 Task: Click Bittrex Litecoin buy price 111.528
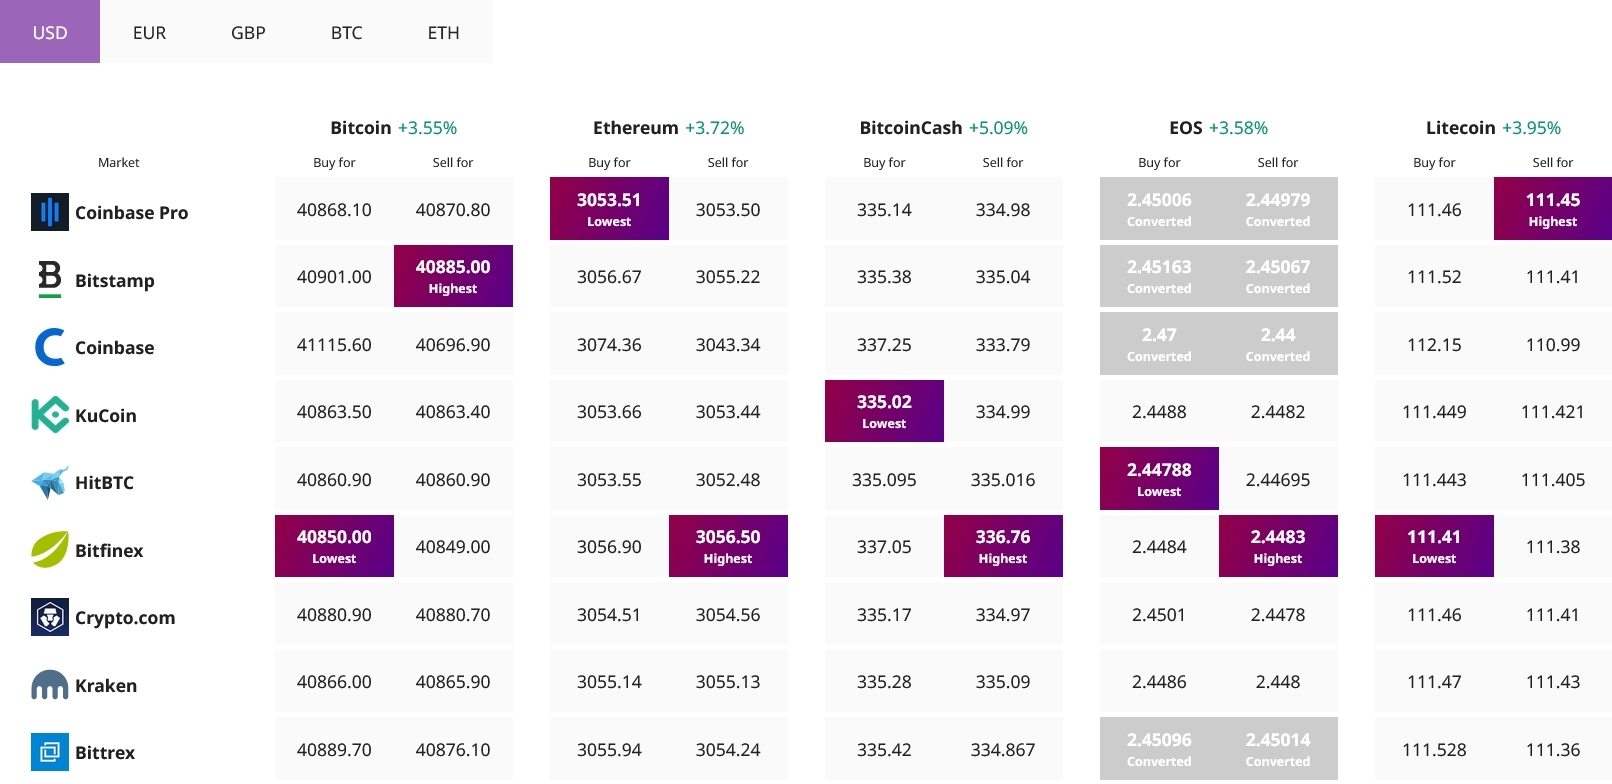pos(1434,750)
